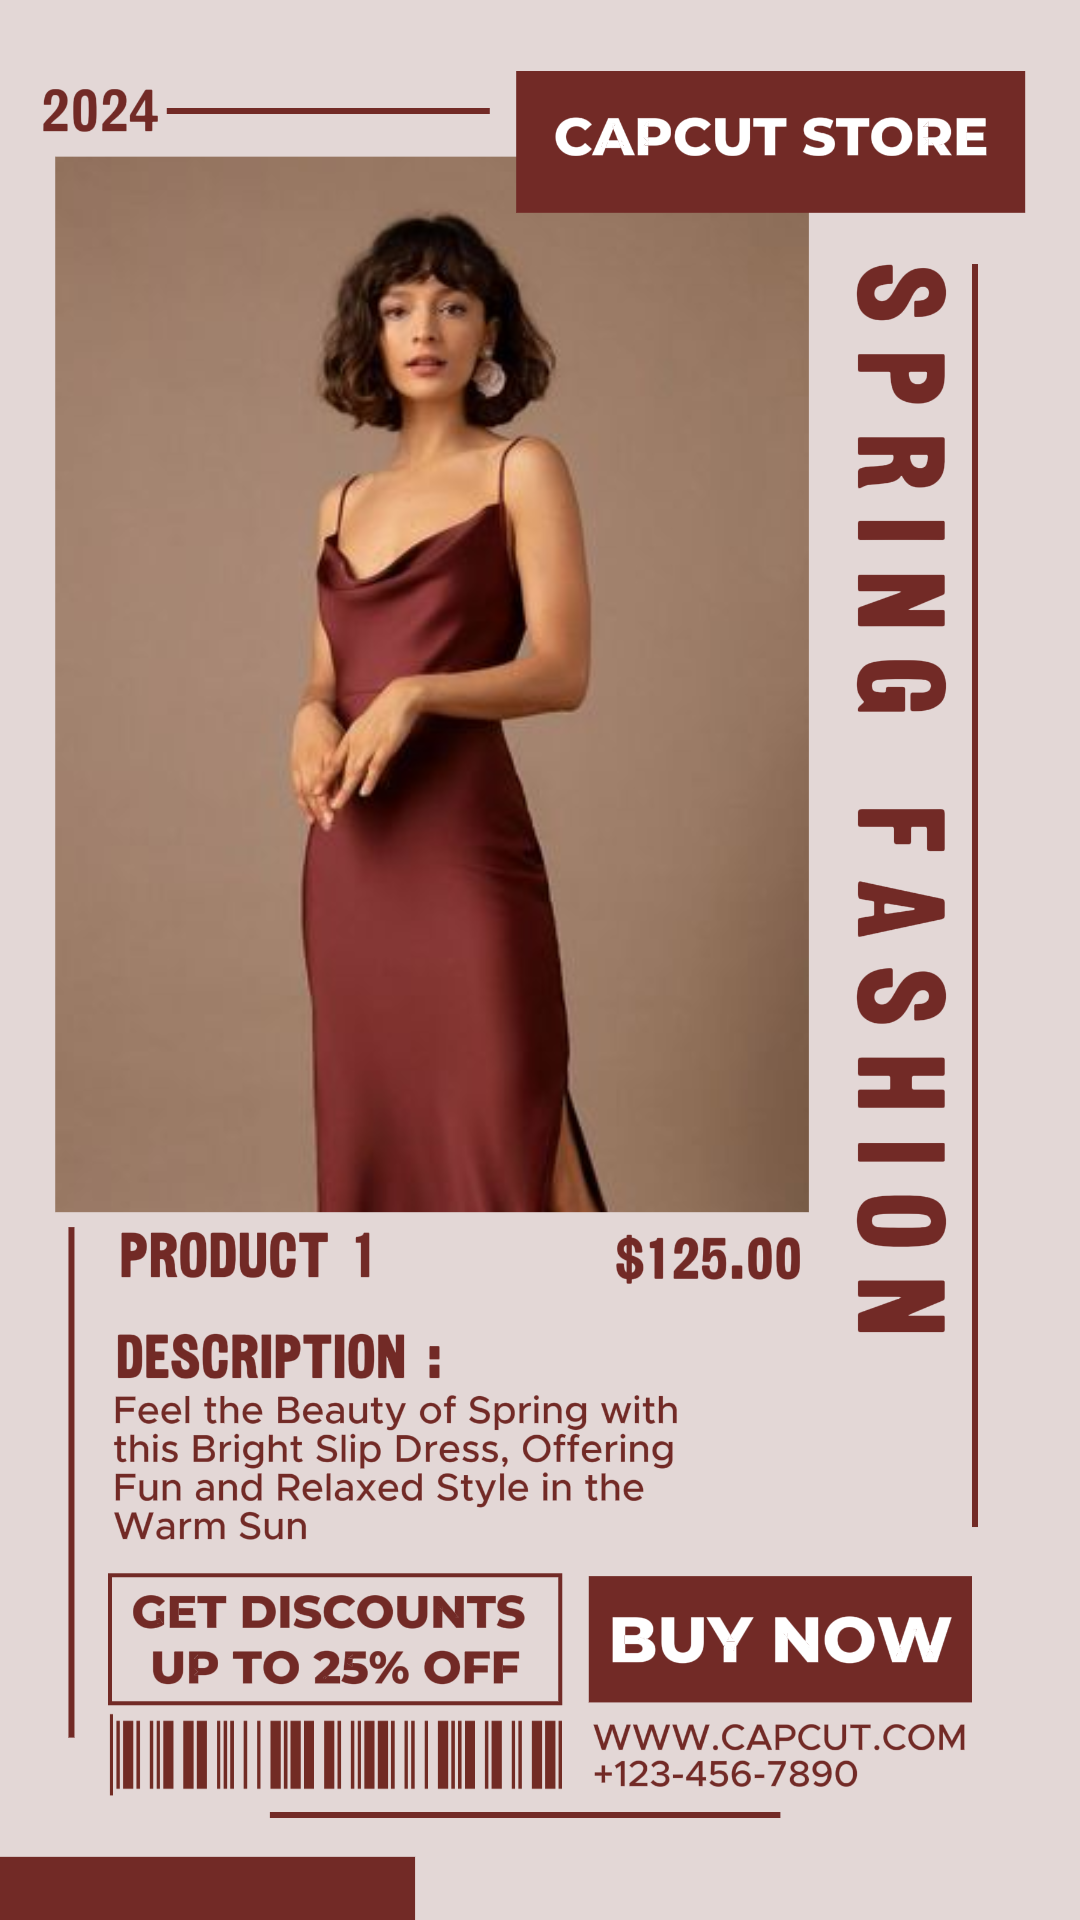
Task: Select the DESCRIPTION heading
Action: pyautogui.click(x=278, y=1357)
